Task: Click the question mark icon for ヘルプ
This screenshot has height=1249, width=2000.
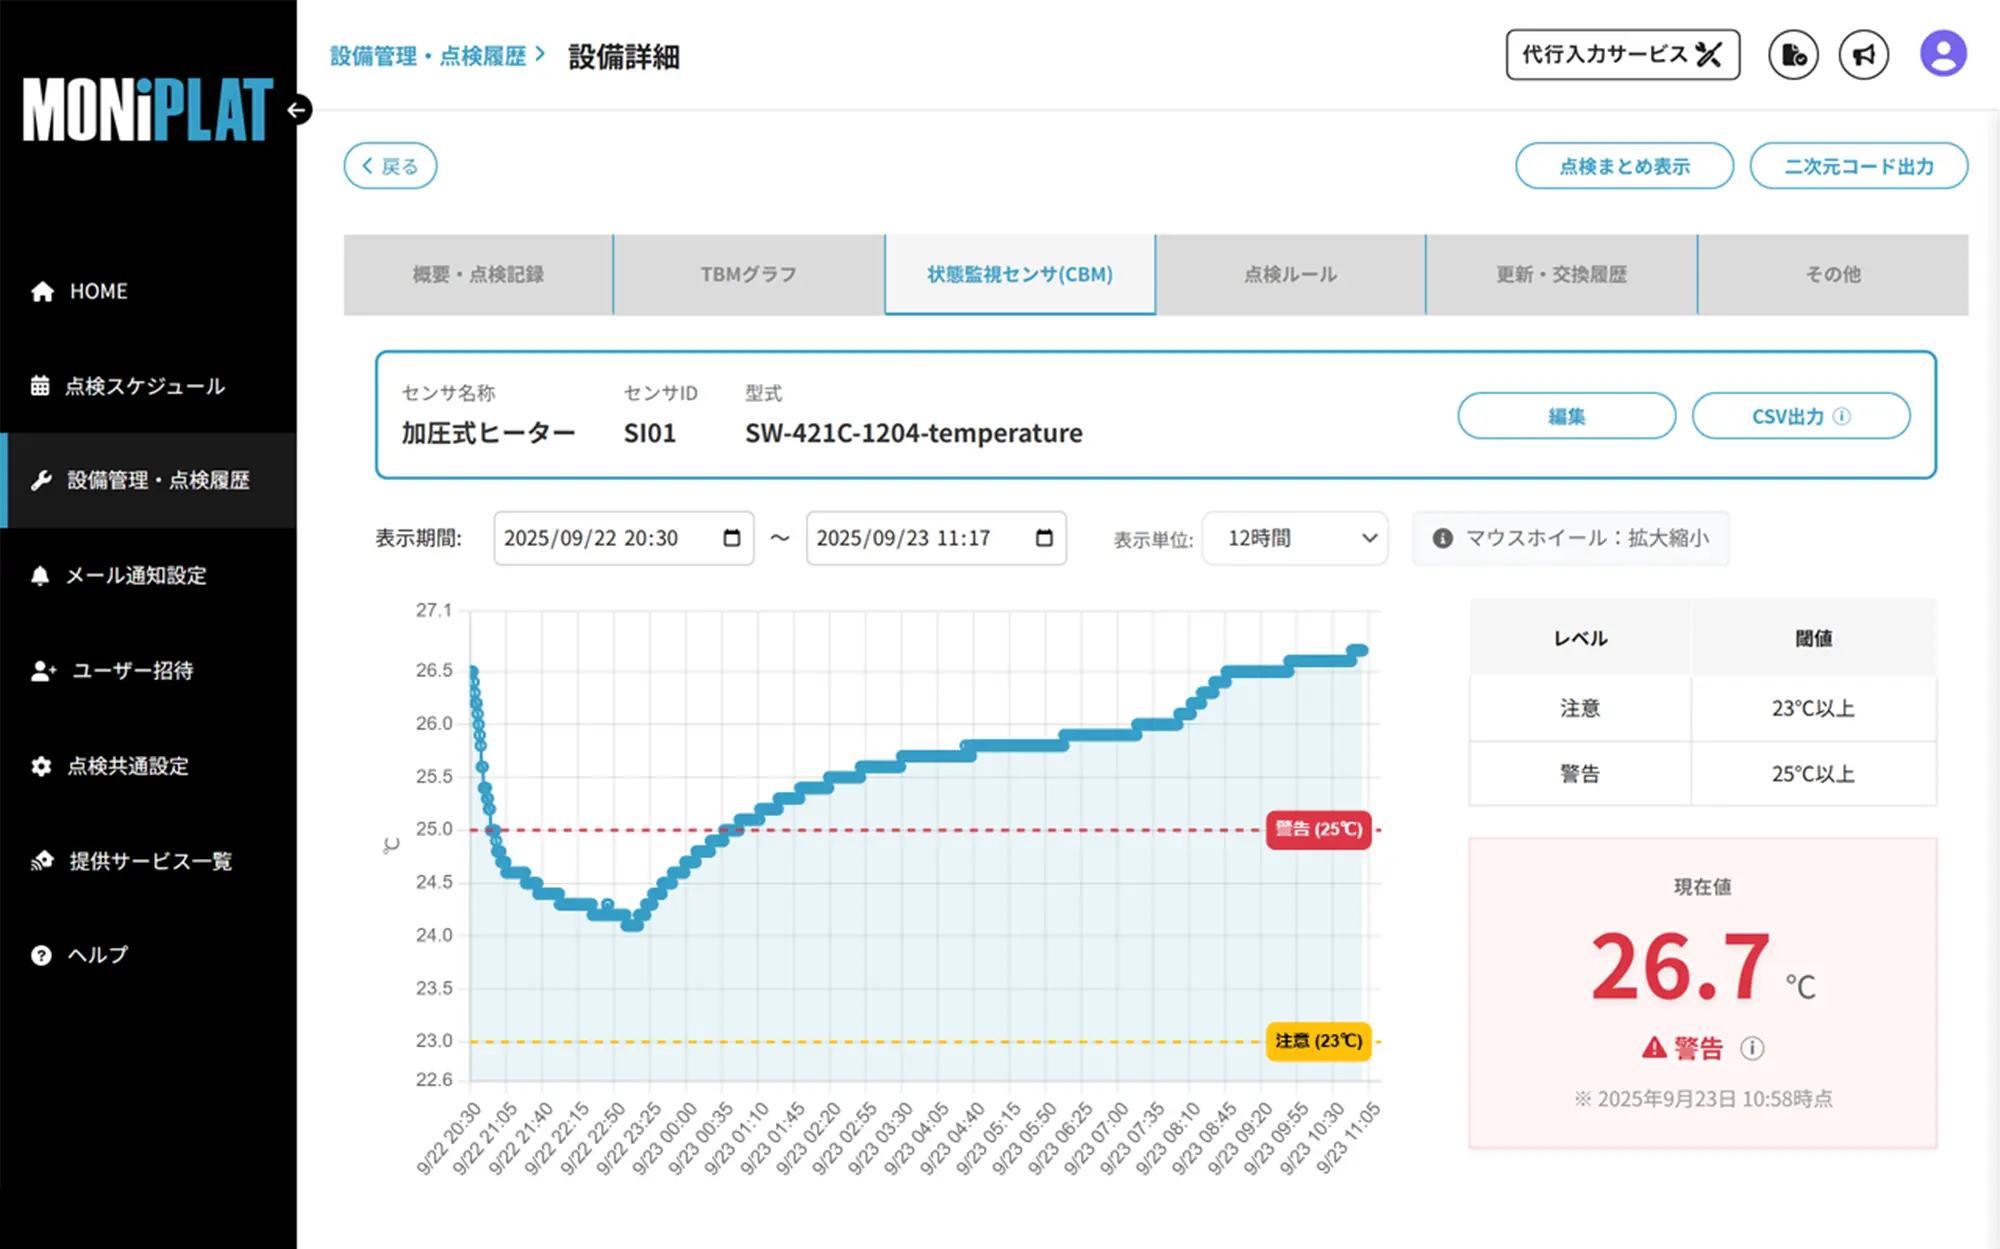Action: (x=42, y=955)
